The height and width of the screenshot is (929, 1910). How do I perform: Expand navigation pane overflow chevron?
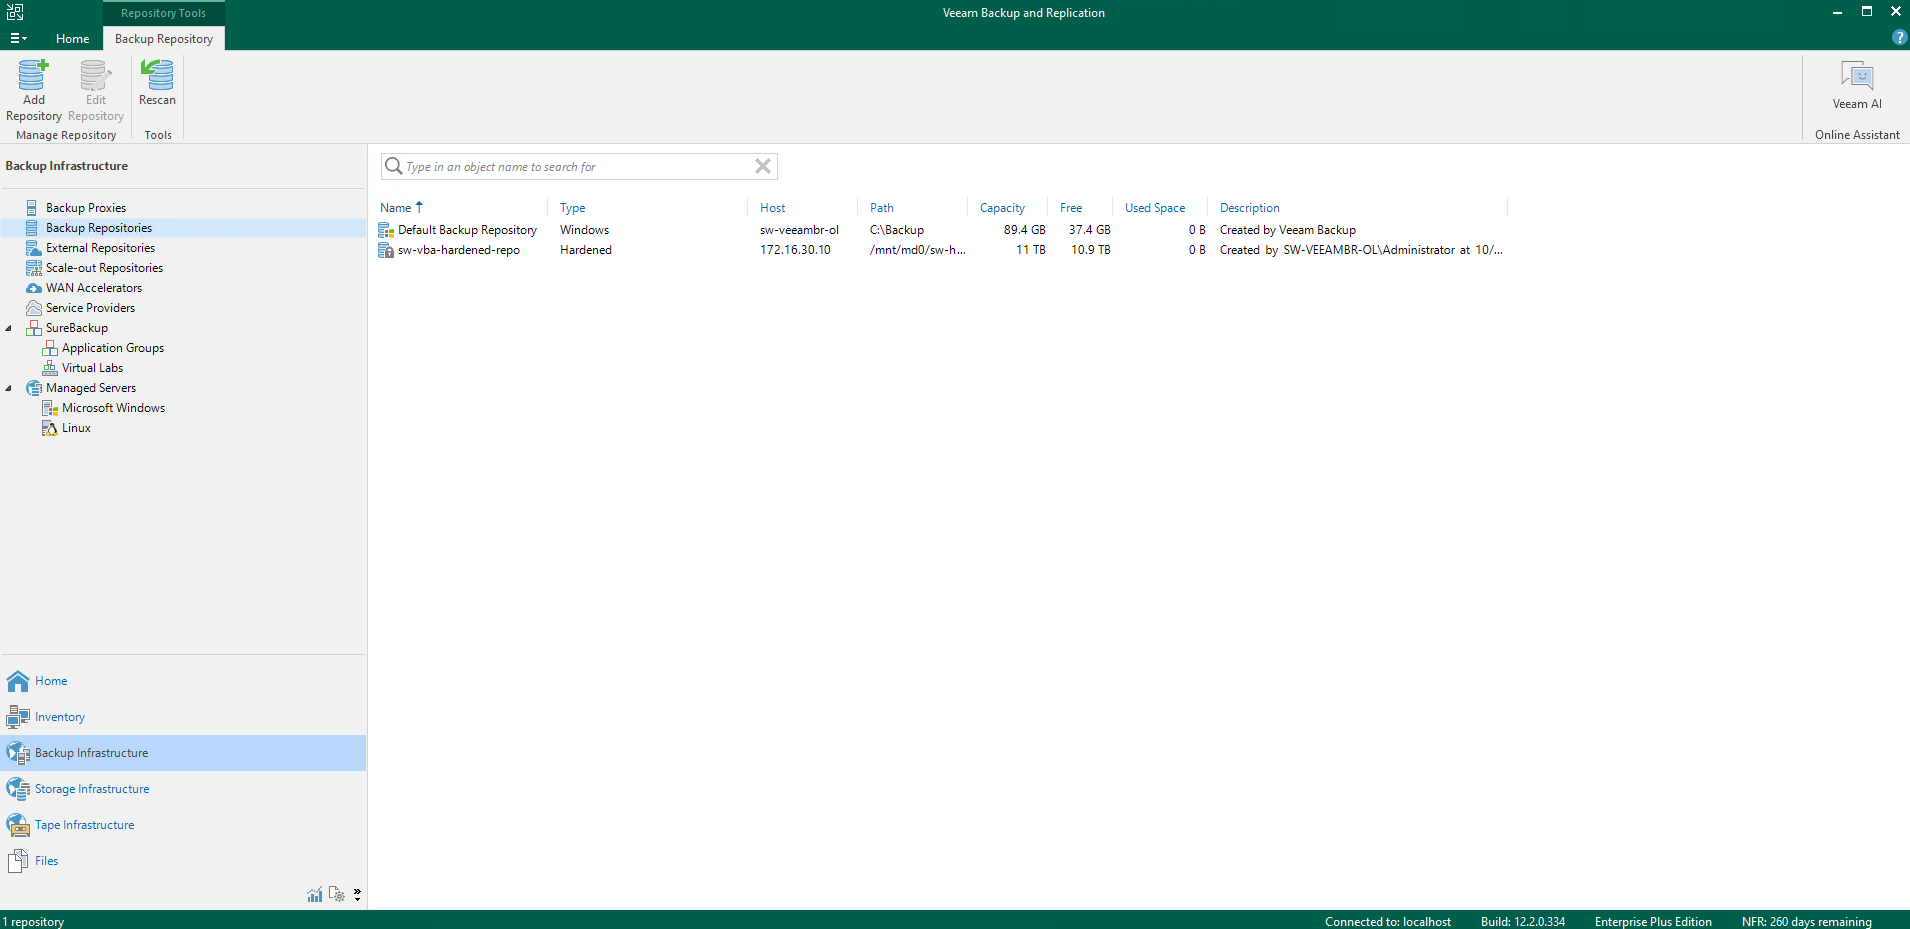pyautogui.click(x=357, y=894)
